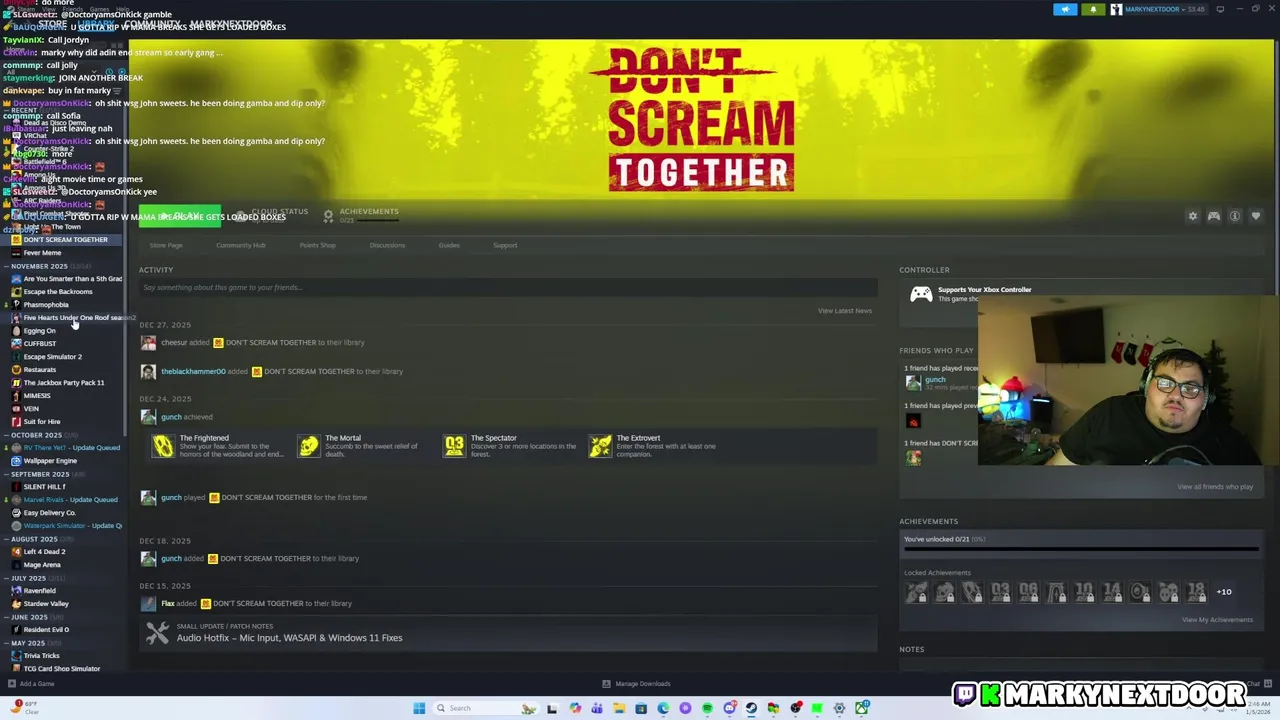Open the Xbox app on the taskbar
The width and height of the screenshot is (1280, 720).
861,708
